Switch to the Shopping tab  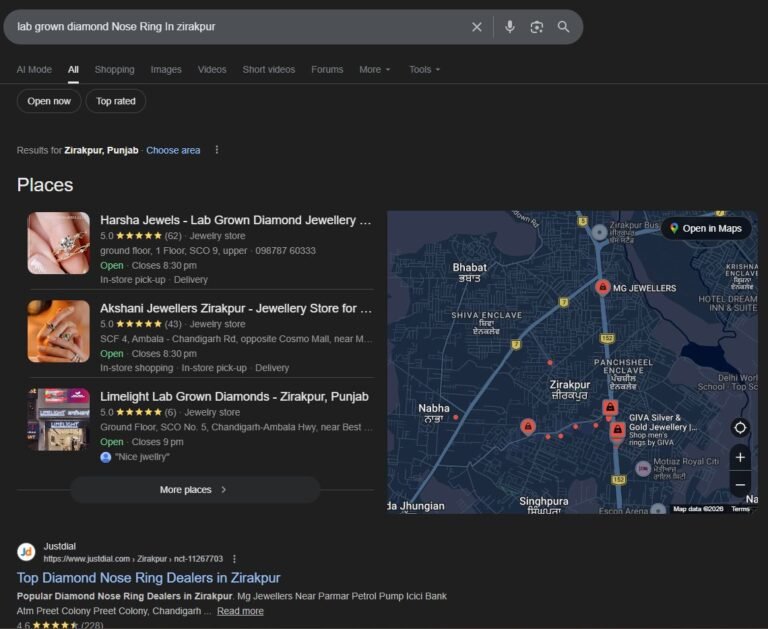pyautogui.click(x=115, y=70)
